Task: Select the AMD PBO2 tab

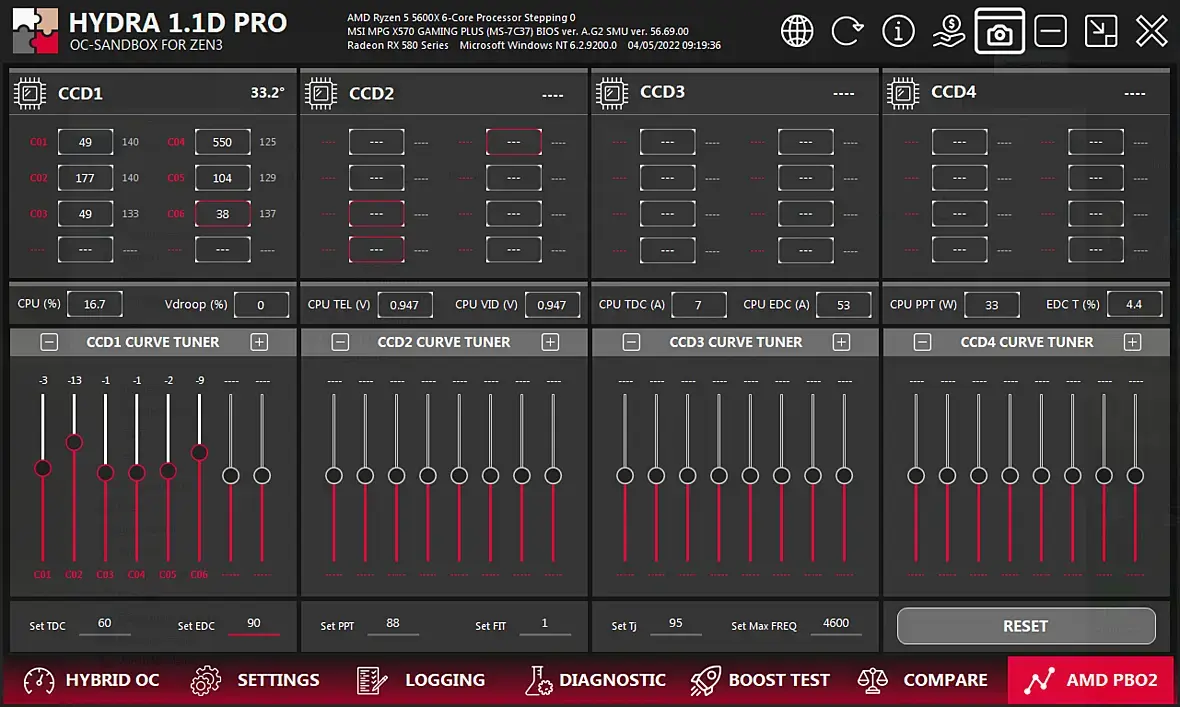Action: [1090, 680]
